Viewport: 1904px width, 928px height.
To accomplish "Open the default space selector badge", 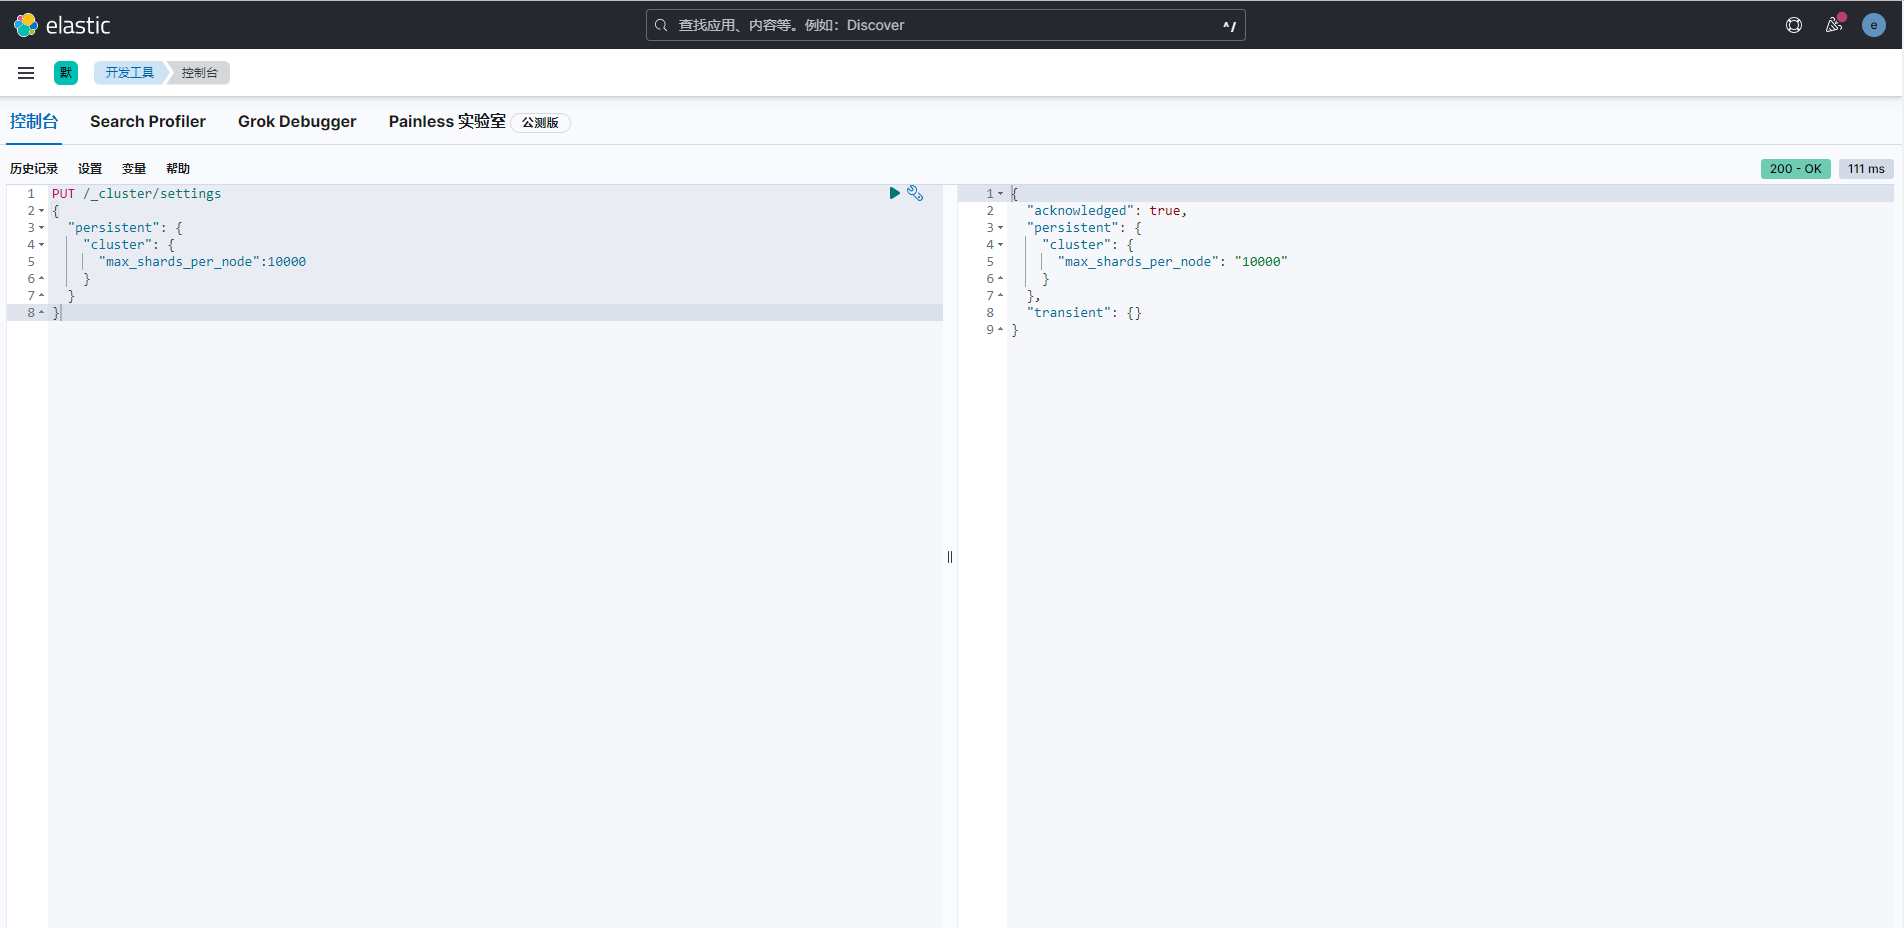I will [x=66, y=73].
